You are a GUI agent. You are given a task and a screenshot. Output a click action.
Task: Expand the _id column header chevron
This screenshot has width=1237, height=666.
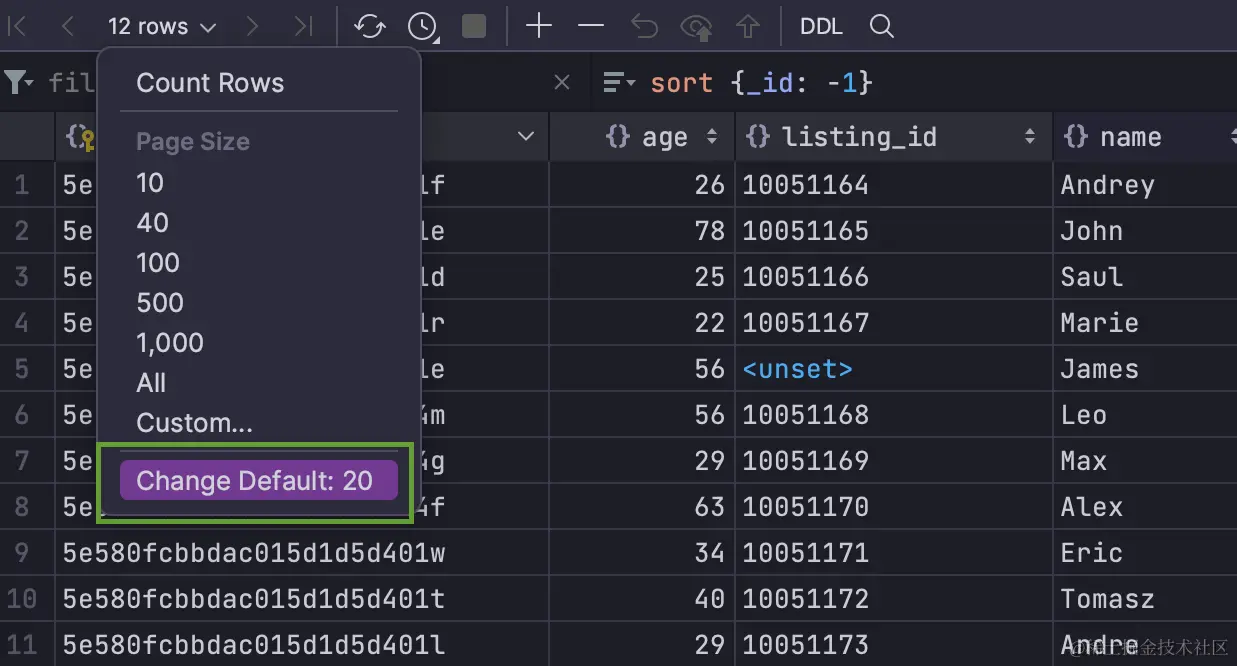pyautogui.click(x=526, y=137)
